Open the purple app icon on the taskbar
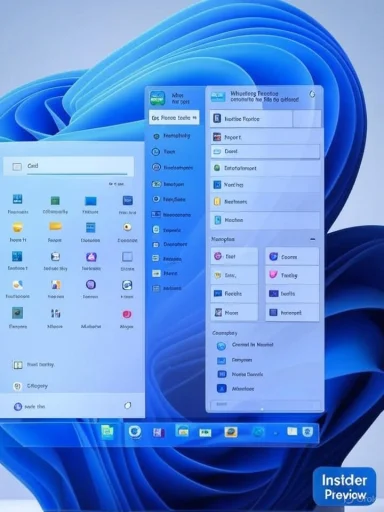The width and height of the screenshot is (384, 512). click(x=159, y=433)
